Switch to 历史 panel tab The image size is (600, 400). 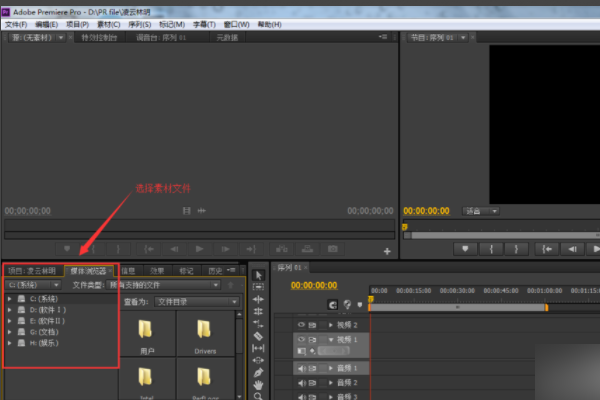[215, 271]
